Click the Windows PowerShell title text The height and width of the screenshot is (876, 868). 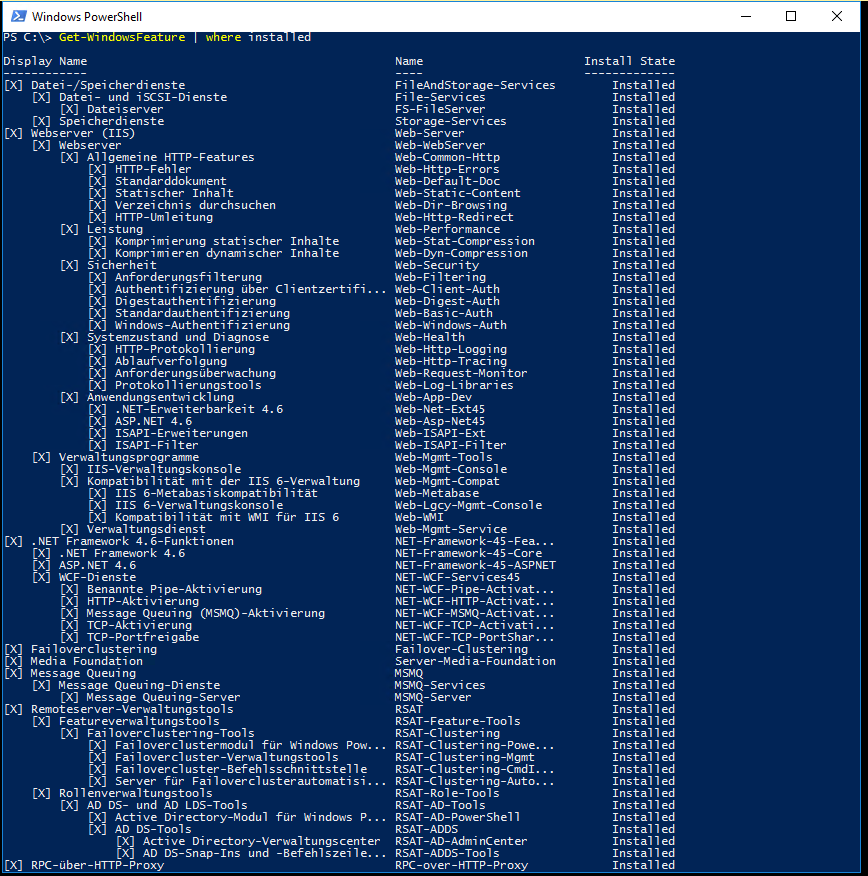[87, 17]
